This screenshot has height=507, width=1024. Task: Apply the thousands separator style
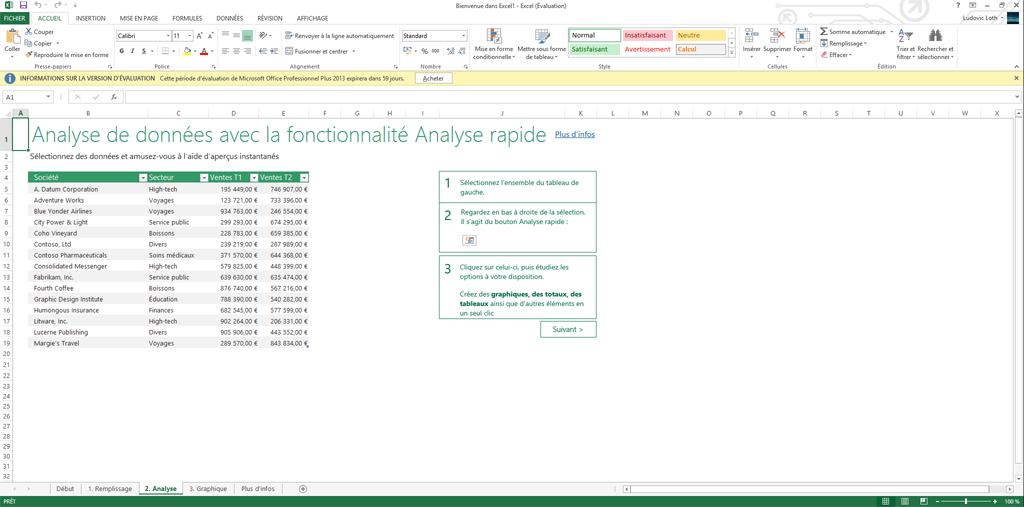click(x=436, y=51)
